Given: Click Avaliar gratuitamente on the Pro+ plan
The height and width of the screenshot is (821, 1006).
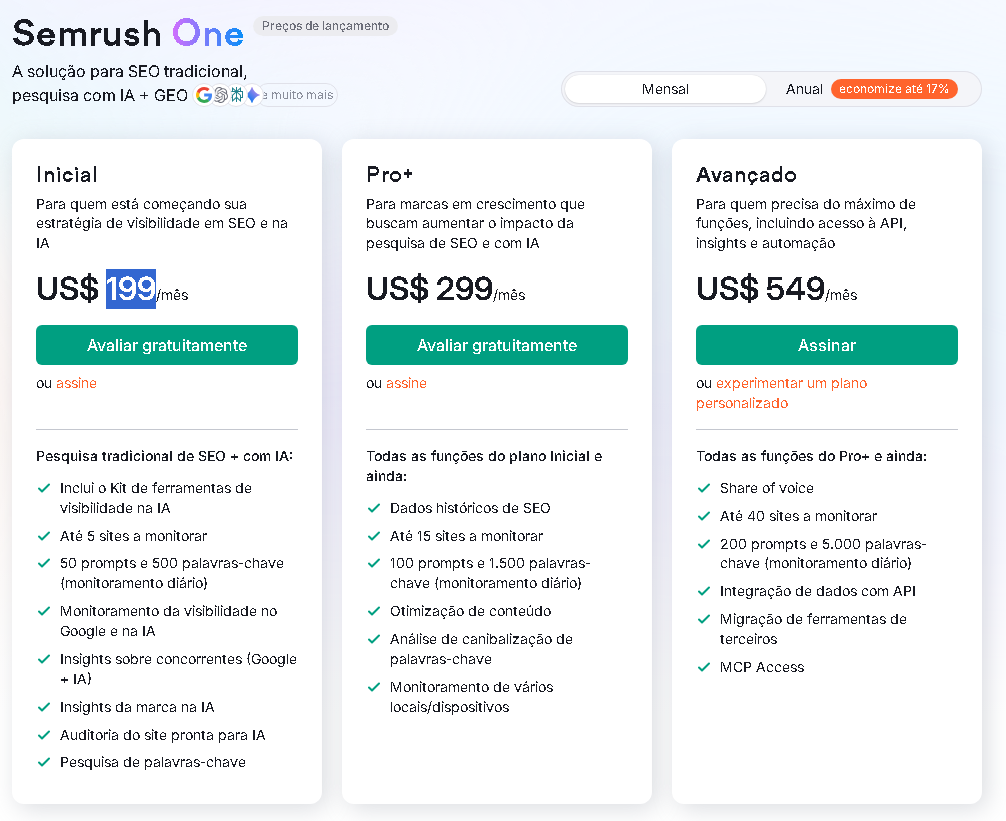Looking at the screenshot, I should coord(497,345).
